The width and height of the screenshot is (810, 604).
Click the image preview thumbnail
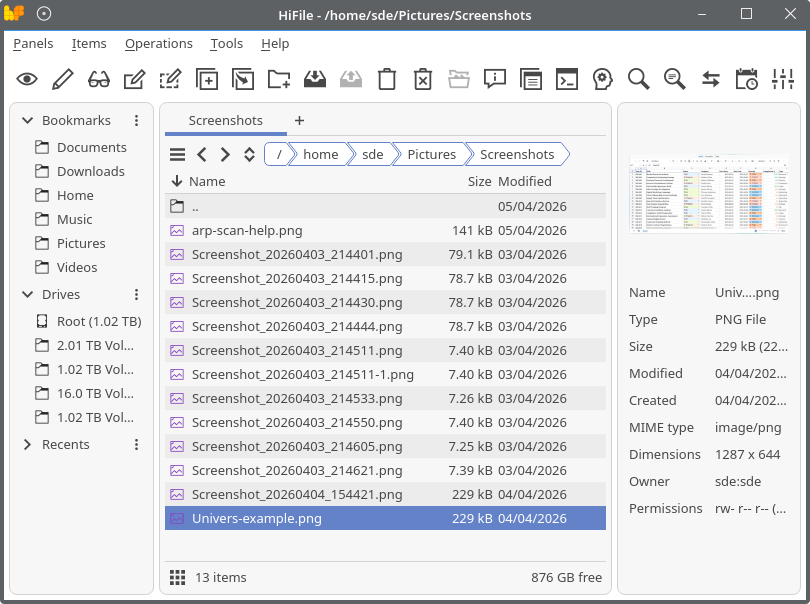point(709,194)
